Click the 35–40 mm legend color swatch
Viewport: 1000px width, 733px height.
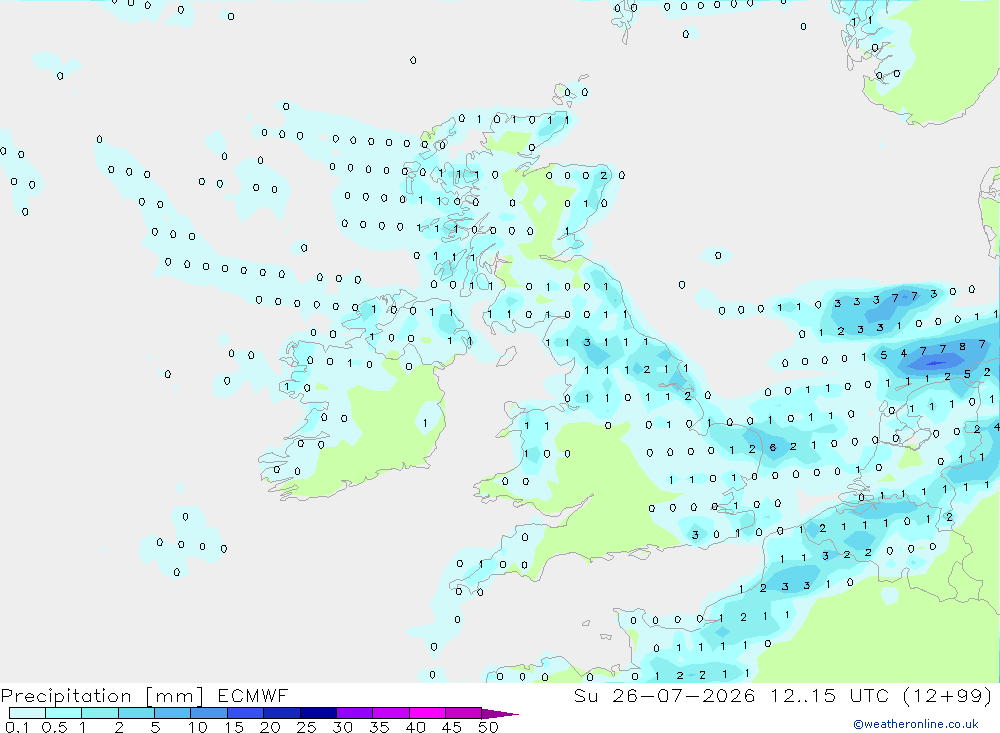391,713
